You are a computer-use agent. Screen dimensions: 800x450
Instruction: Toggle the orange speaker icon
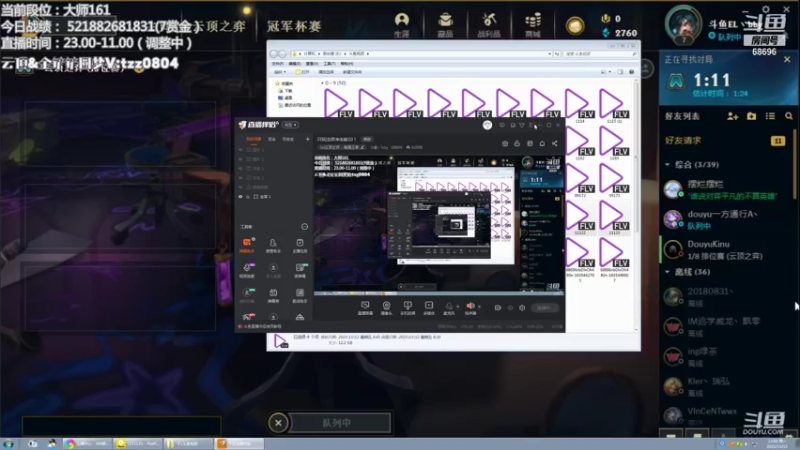(470, 306)
